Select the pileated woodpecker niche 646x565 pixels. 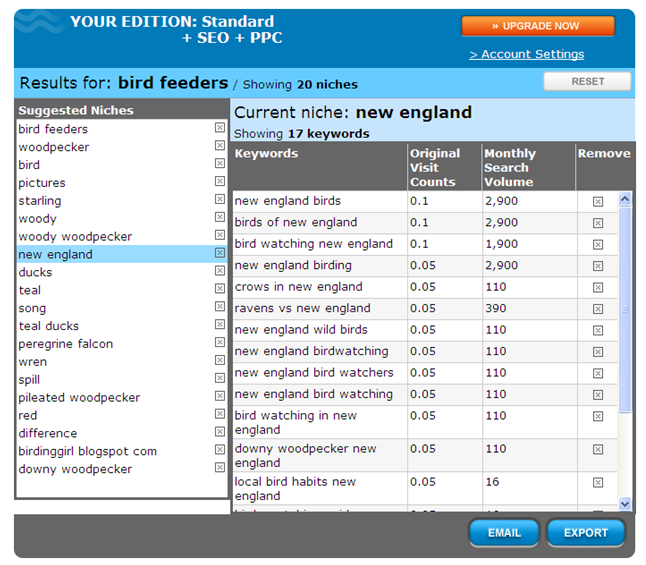point(79,397)
